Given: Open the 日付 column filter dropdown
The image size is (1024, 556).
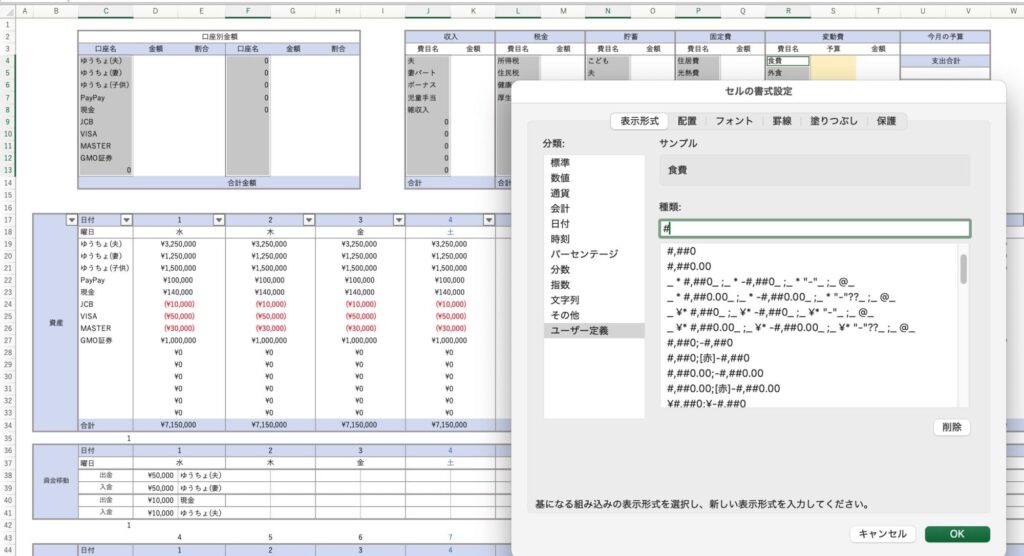Looking at the screenshot, I should 126,220.
